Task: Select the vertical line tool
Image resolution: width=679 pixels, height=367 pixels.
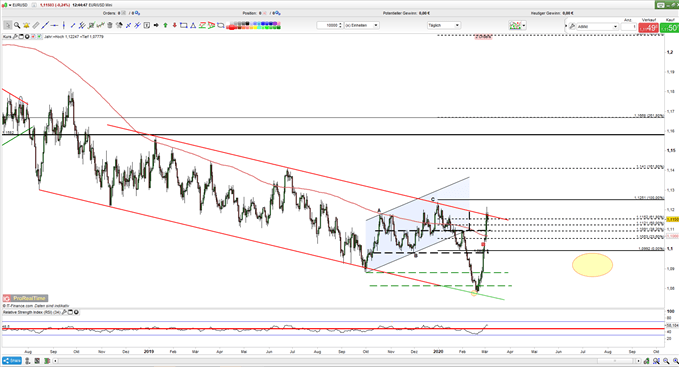Action: point(64,26)
